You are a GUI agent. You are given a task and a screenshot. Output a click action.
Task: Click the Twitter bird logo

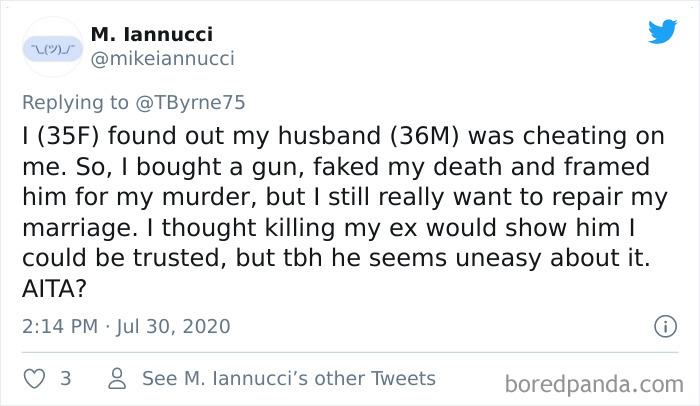coord(662,32)
